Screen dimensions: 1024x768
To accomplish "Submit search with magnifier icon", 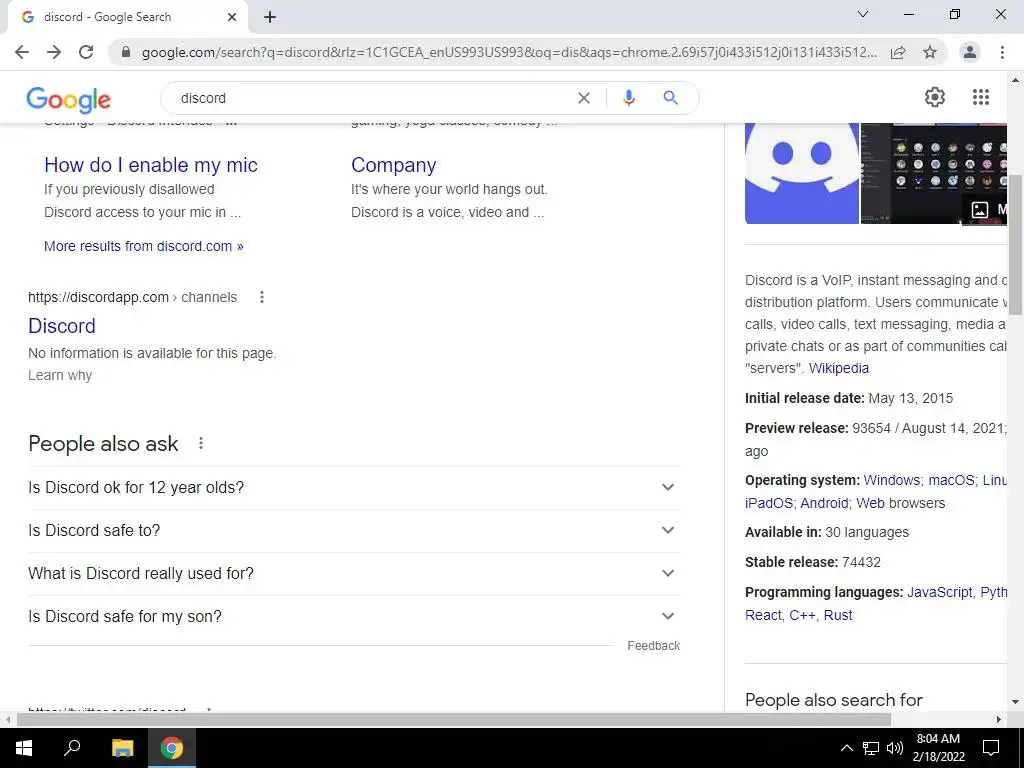I will 670,98.
